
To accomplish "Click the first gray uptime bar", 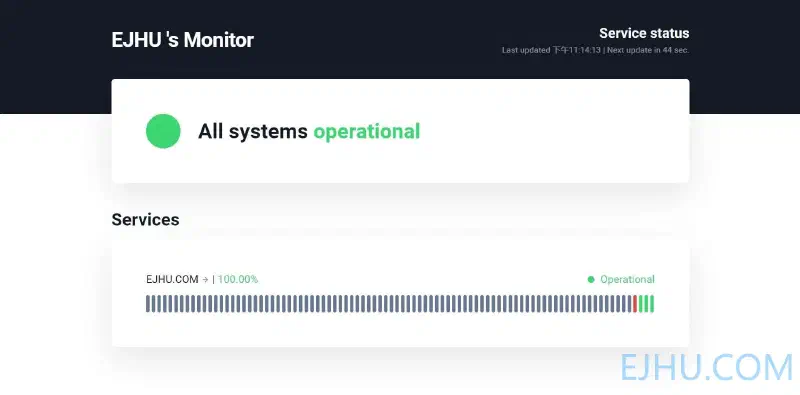I will [x=148, y=304].
